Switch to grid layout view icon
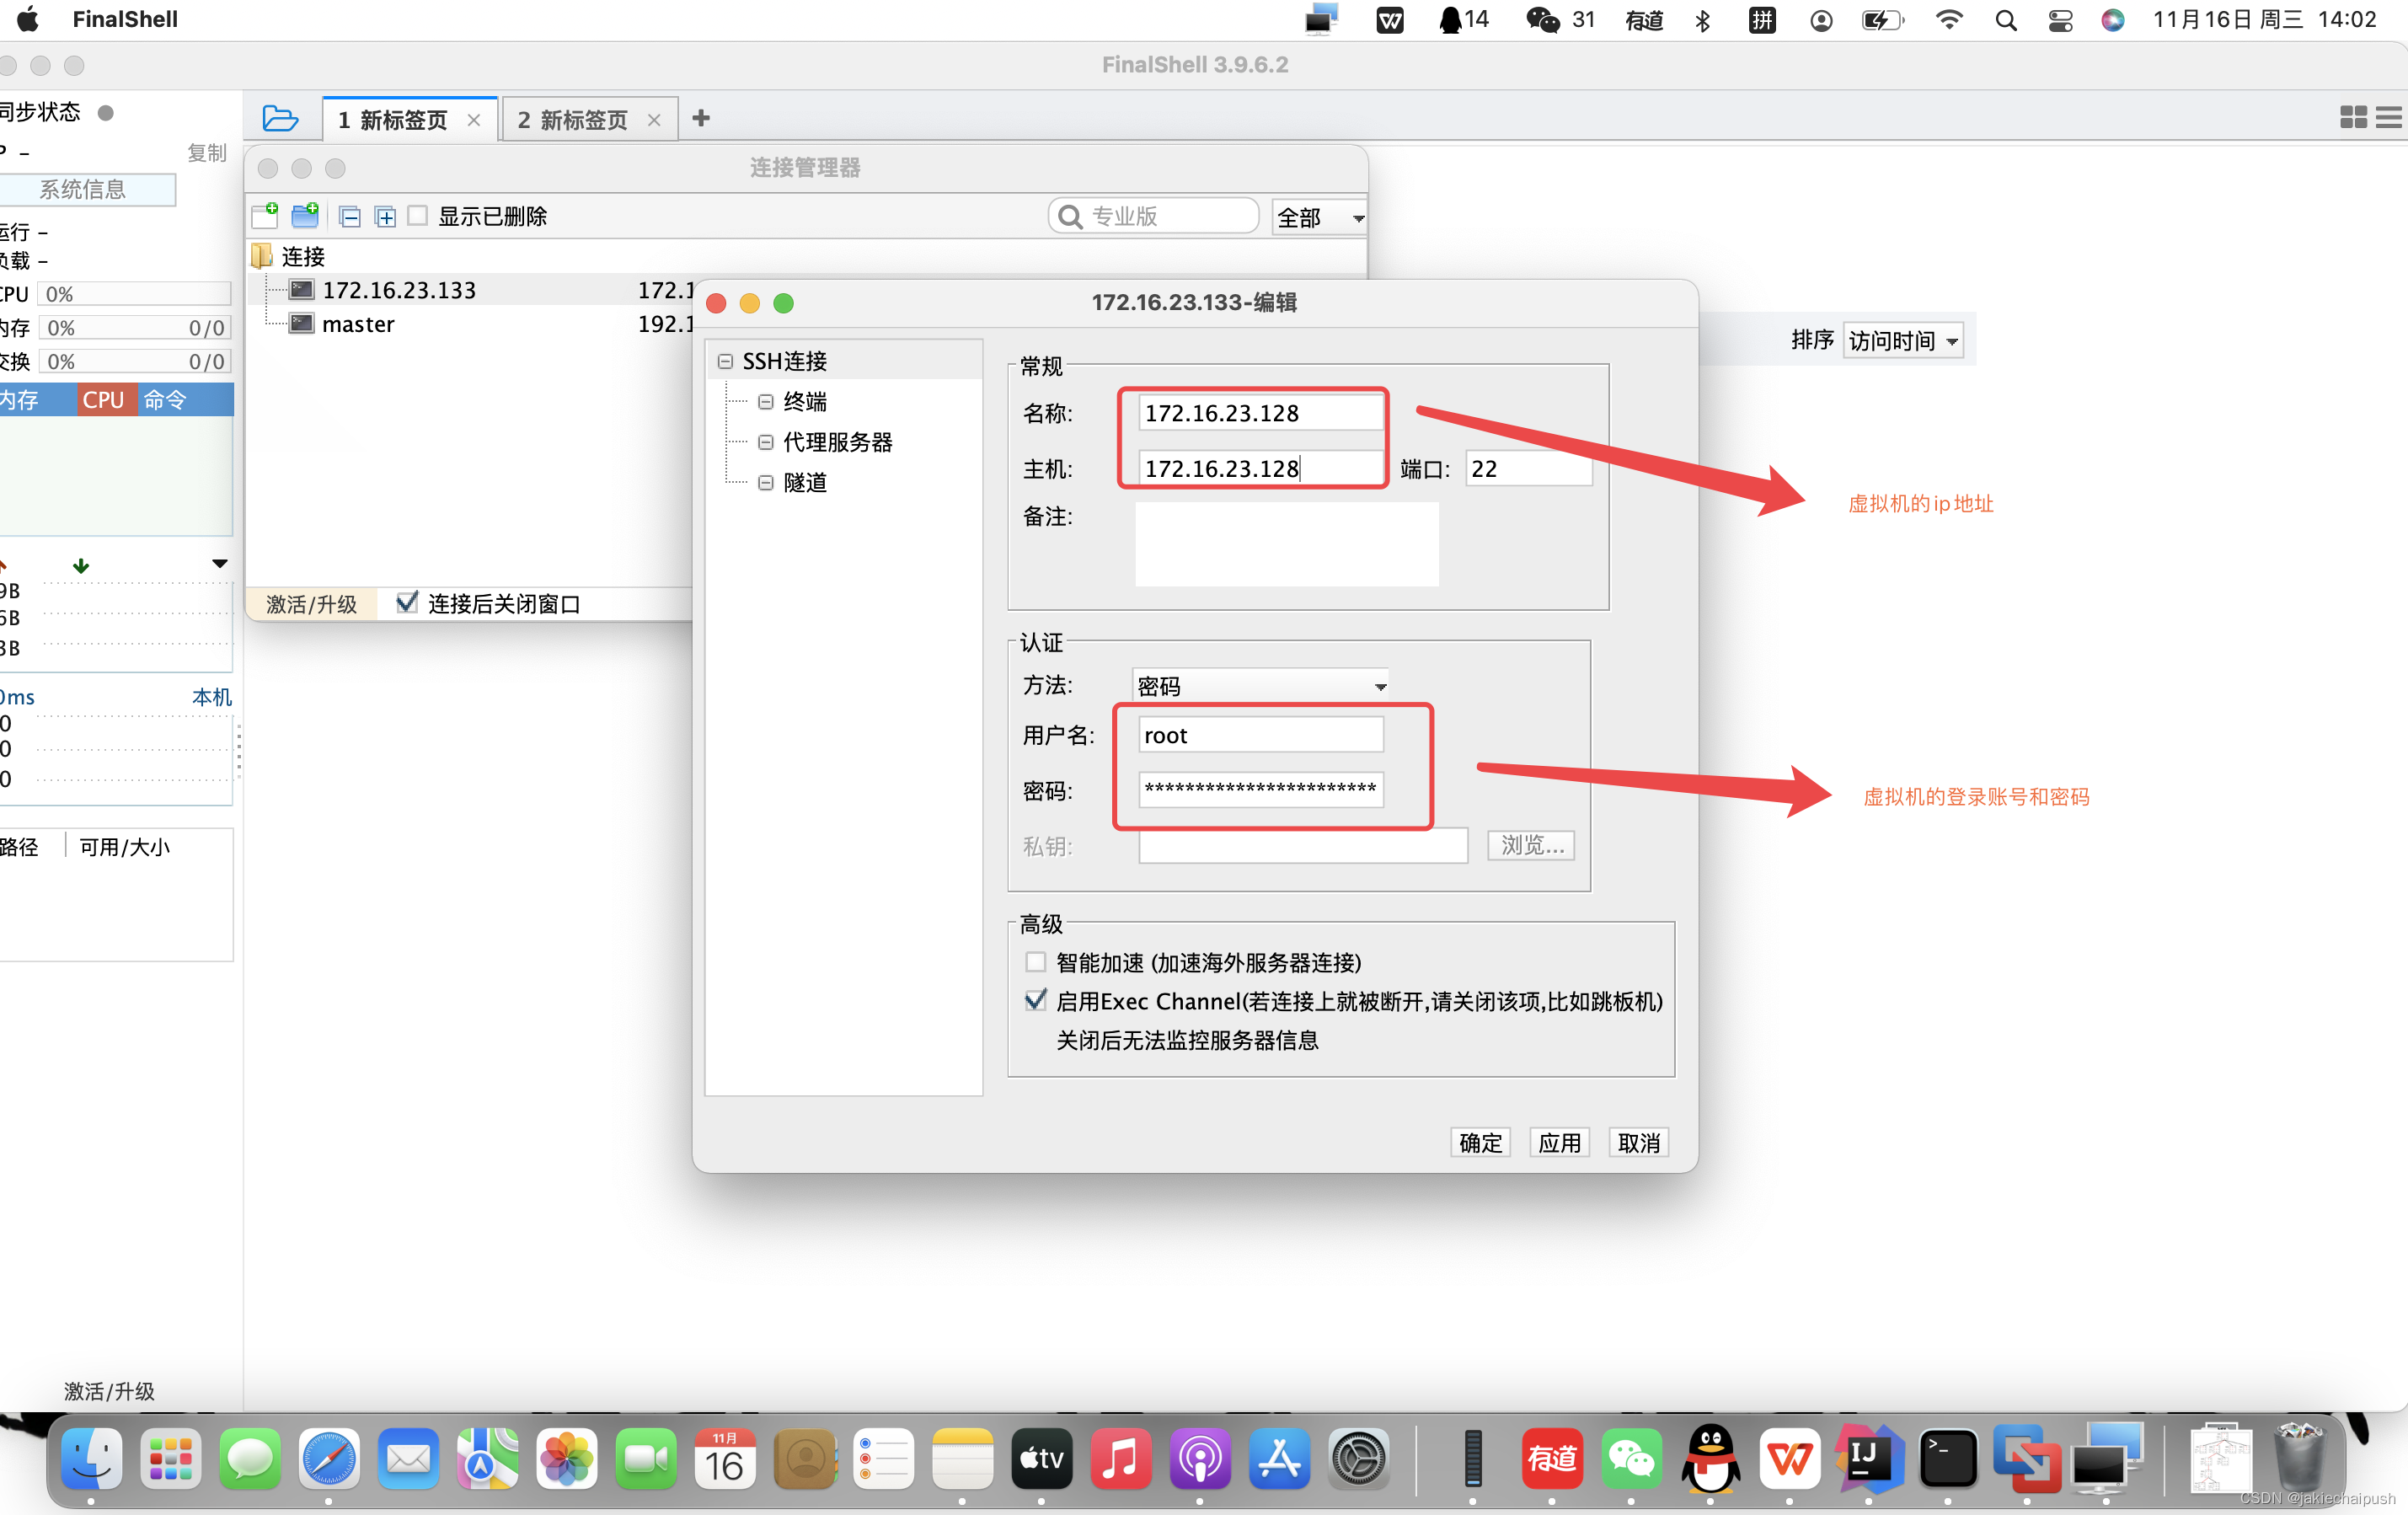 (2353, 118)
